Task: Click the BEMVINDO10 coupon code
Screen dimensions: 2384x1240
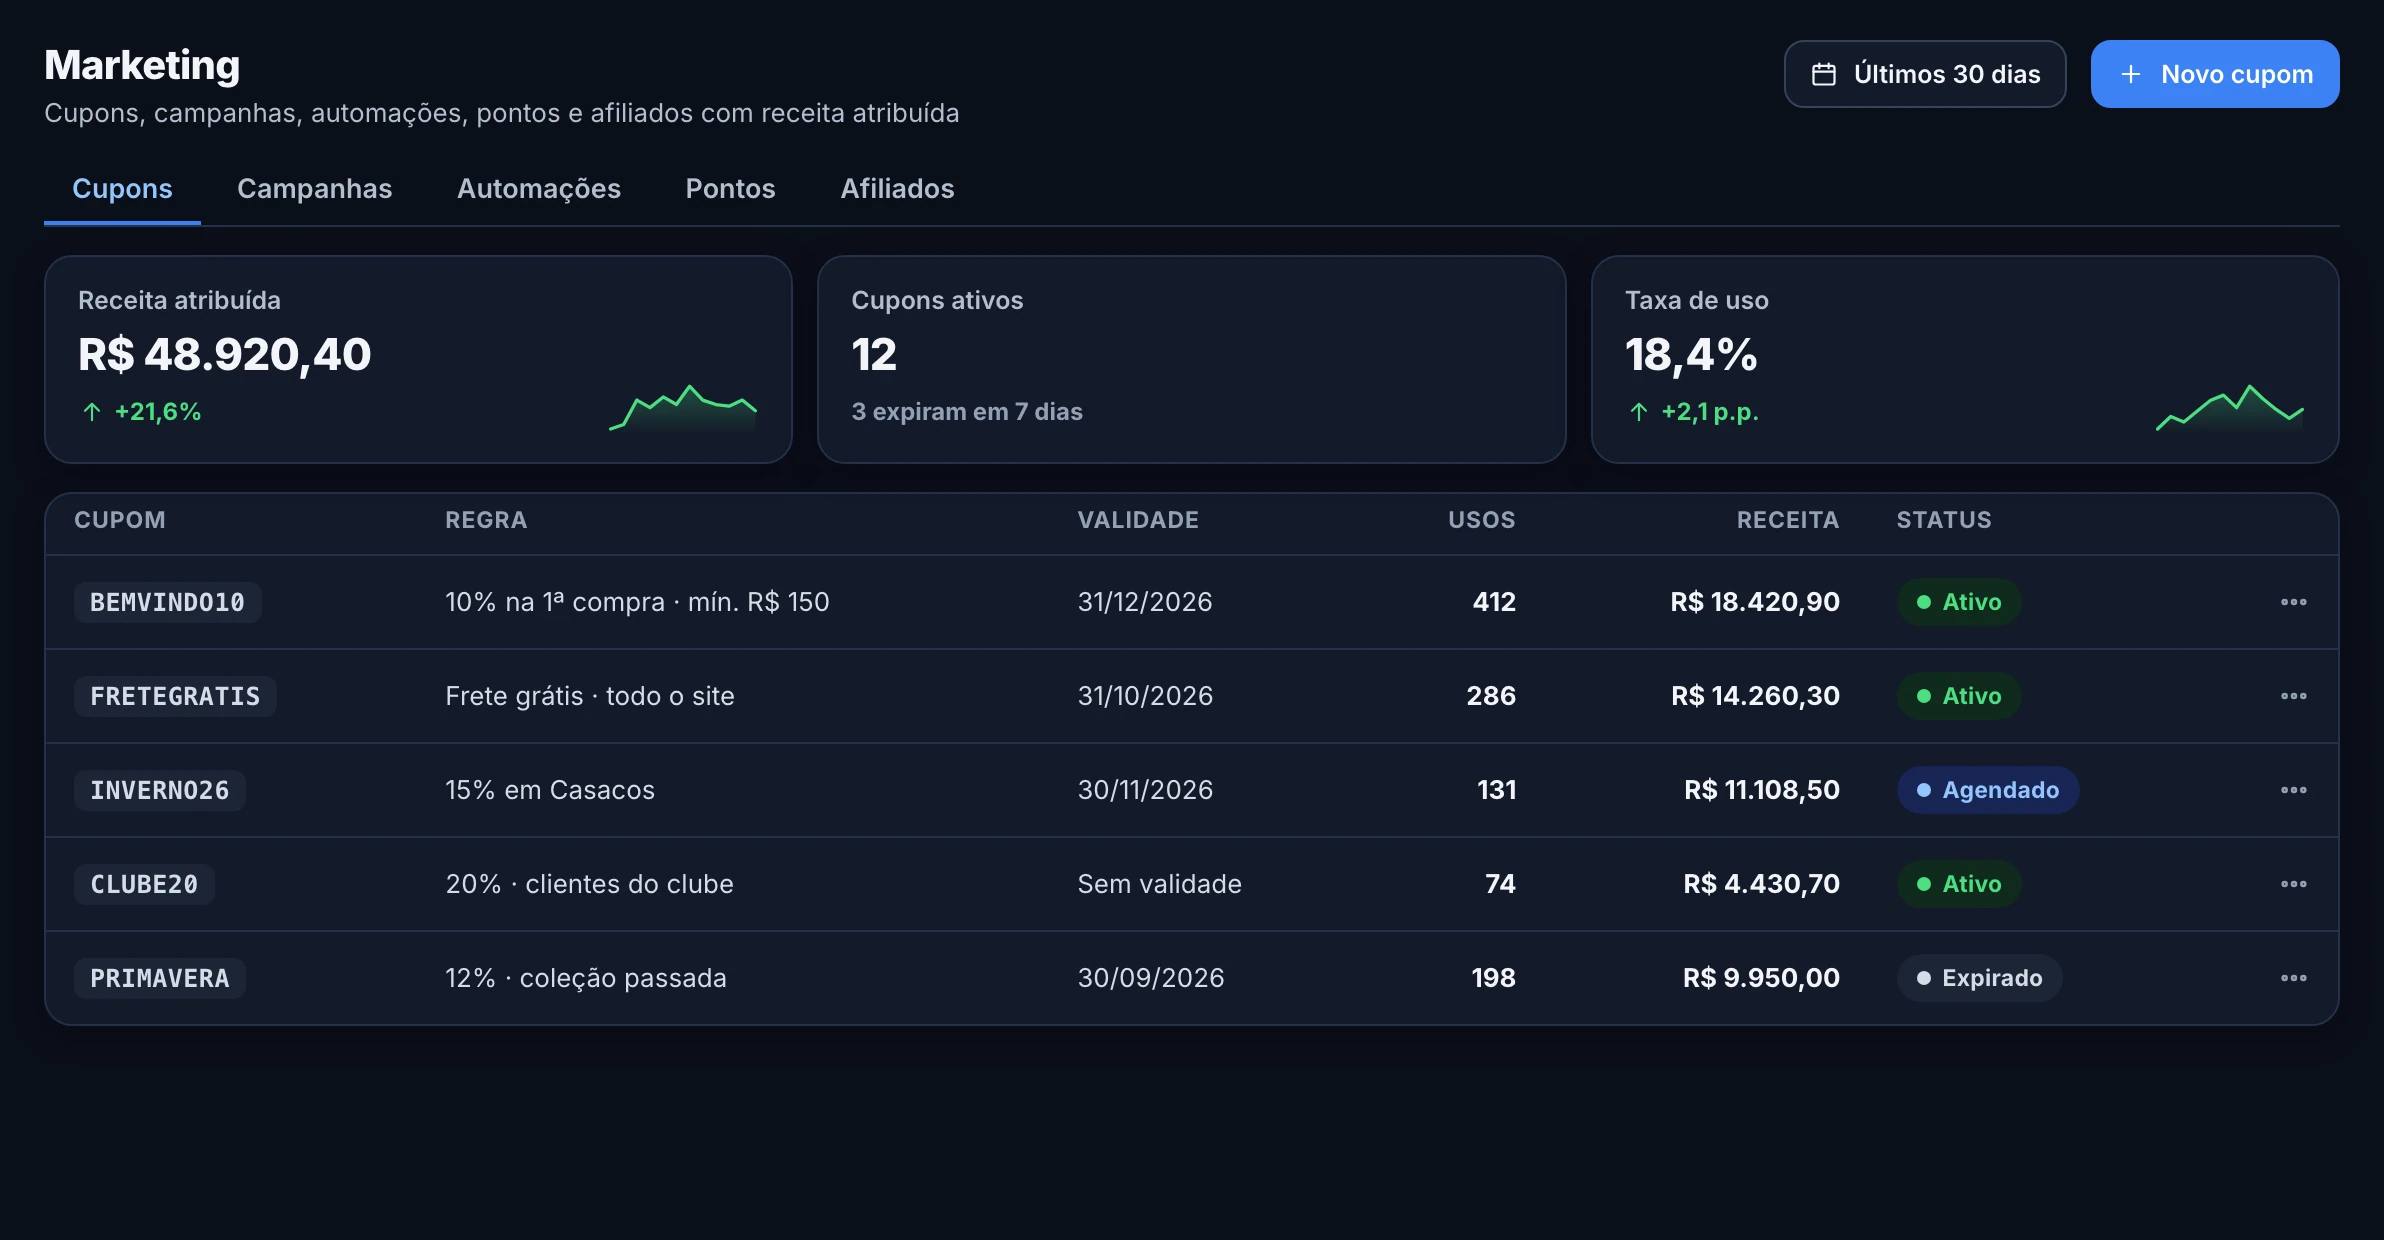Action: [x=168, y=602]
